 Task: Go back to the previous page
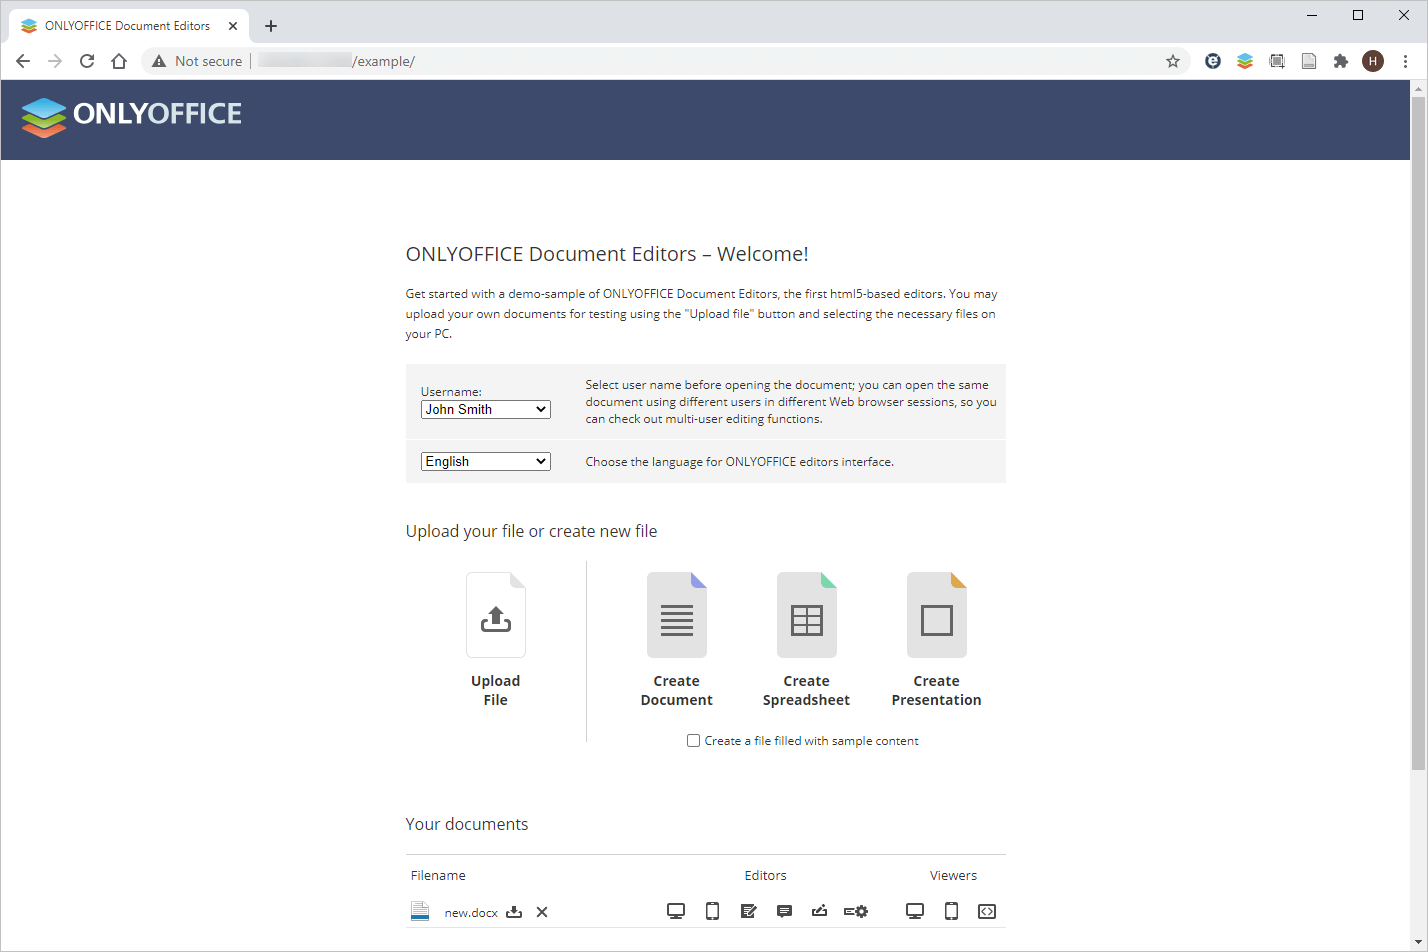click(x=23, y=61)
